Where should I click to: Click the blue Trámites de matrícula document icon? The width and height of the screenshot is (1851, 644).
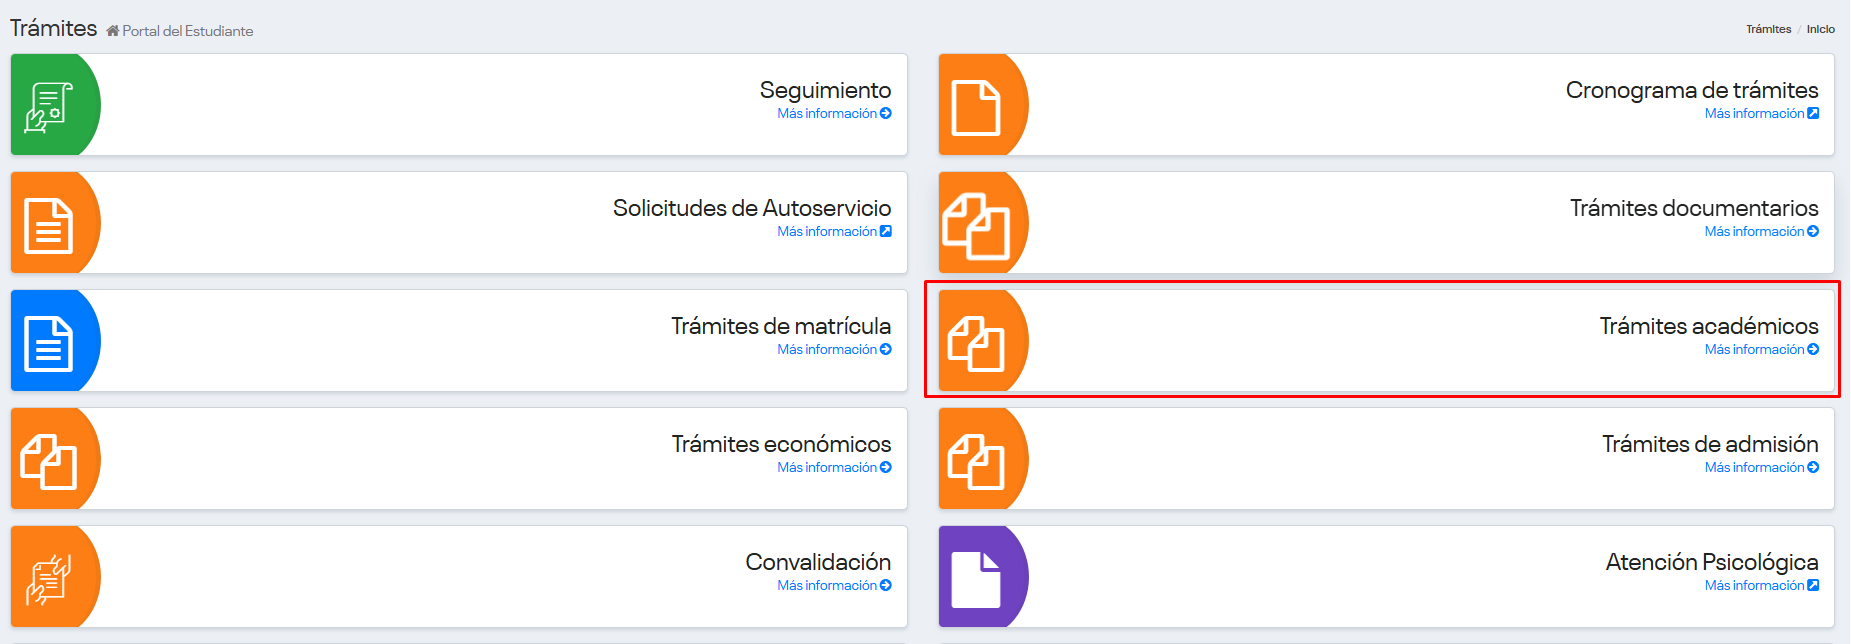pos(48,343)
